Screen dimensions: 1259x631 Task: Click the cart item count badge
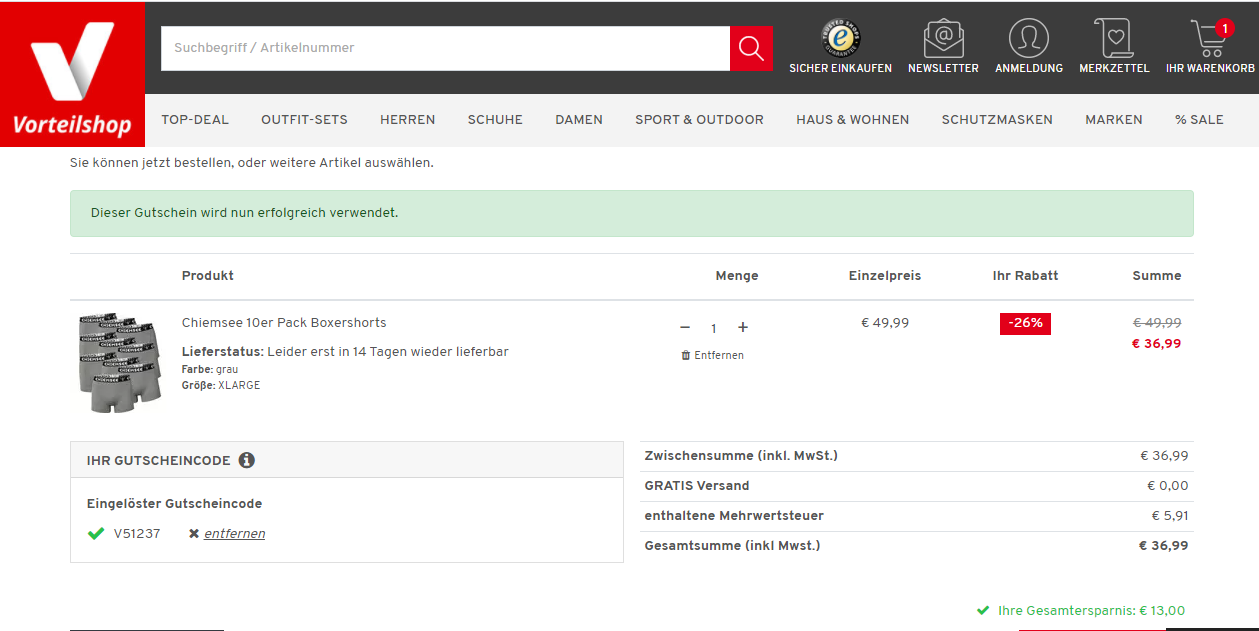(x=1225, y=28)
